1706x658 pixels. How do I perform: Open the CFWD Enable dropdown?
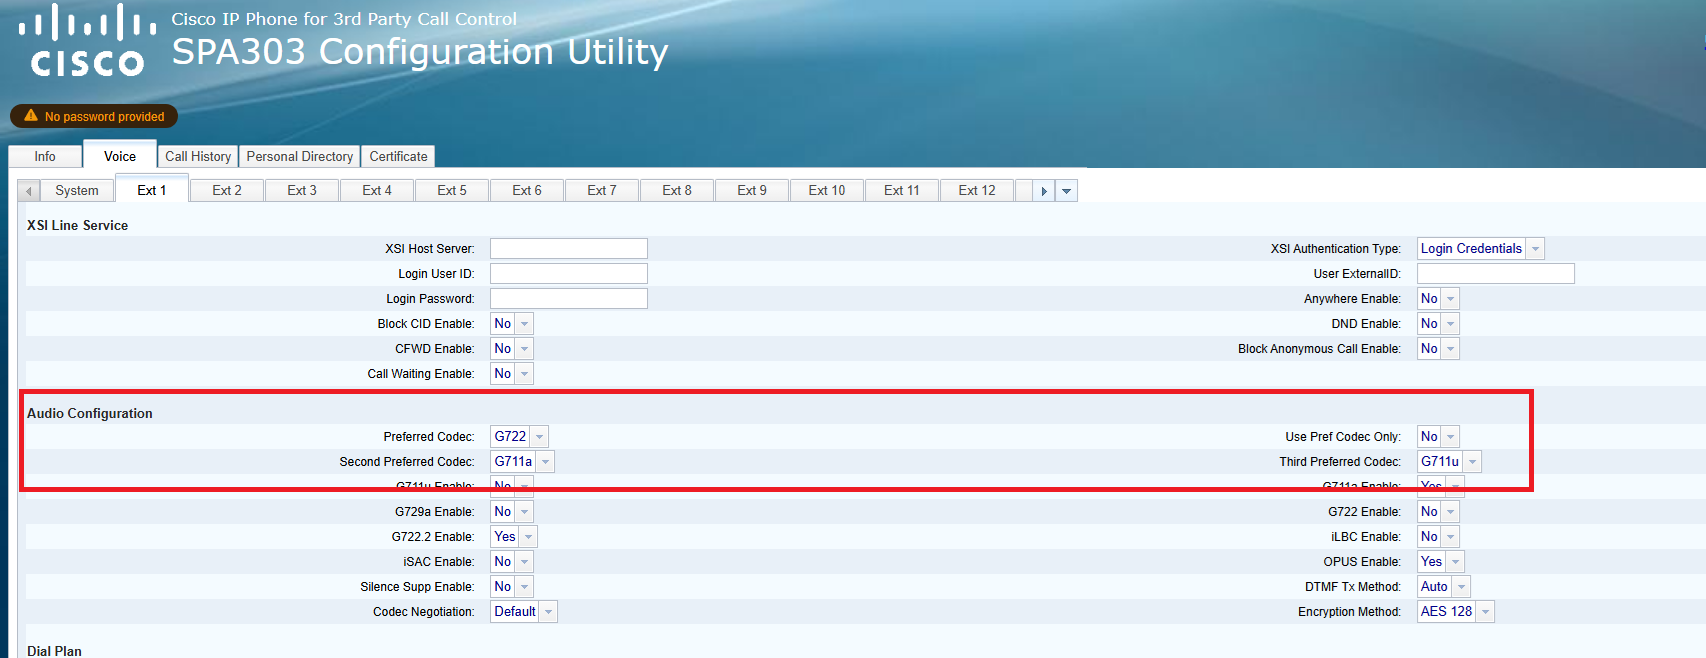pos(511,348)
